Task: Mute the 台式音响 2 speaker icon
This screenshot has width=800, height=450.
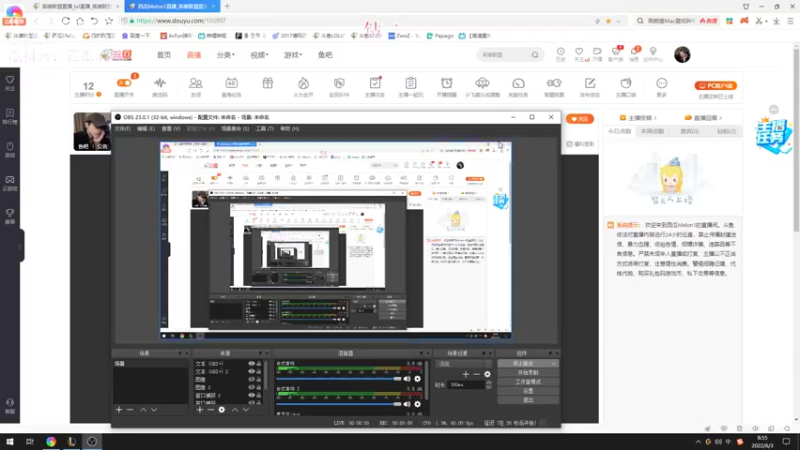Action: pos(407,404)
